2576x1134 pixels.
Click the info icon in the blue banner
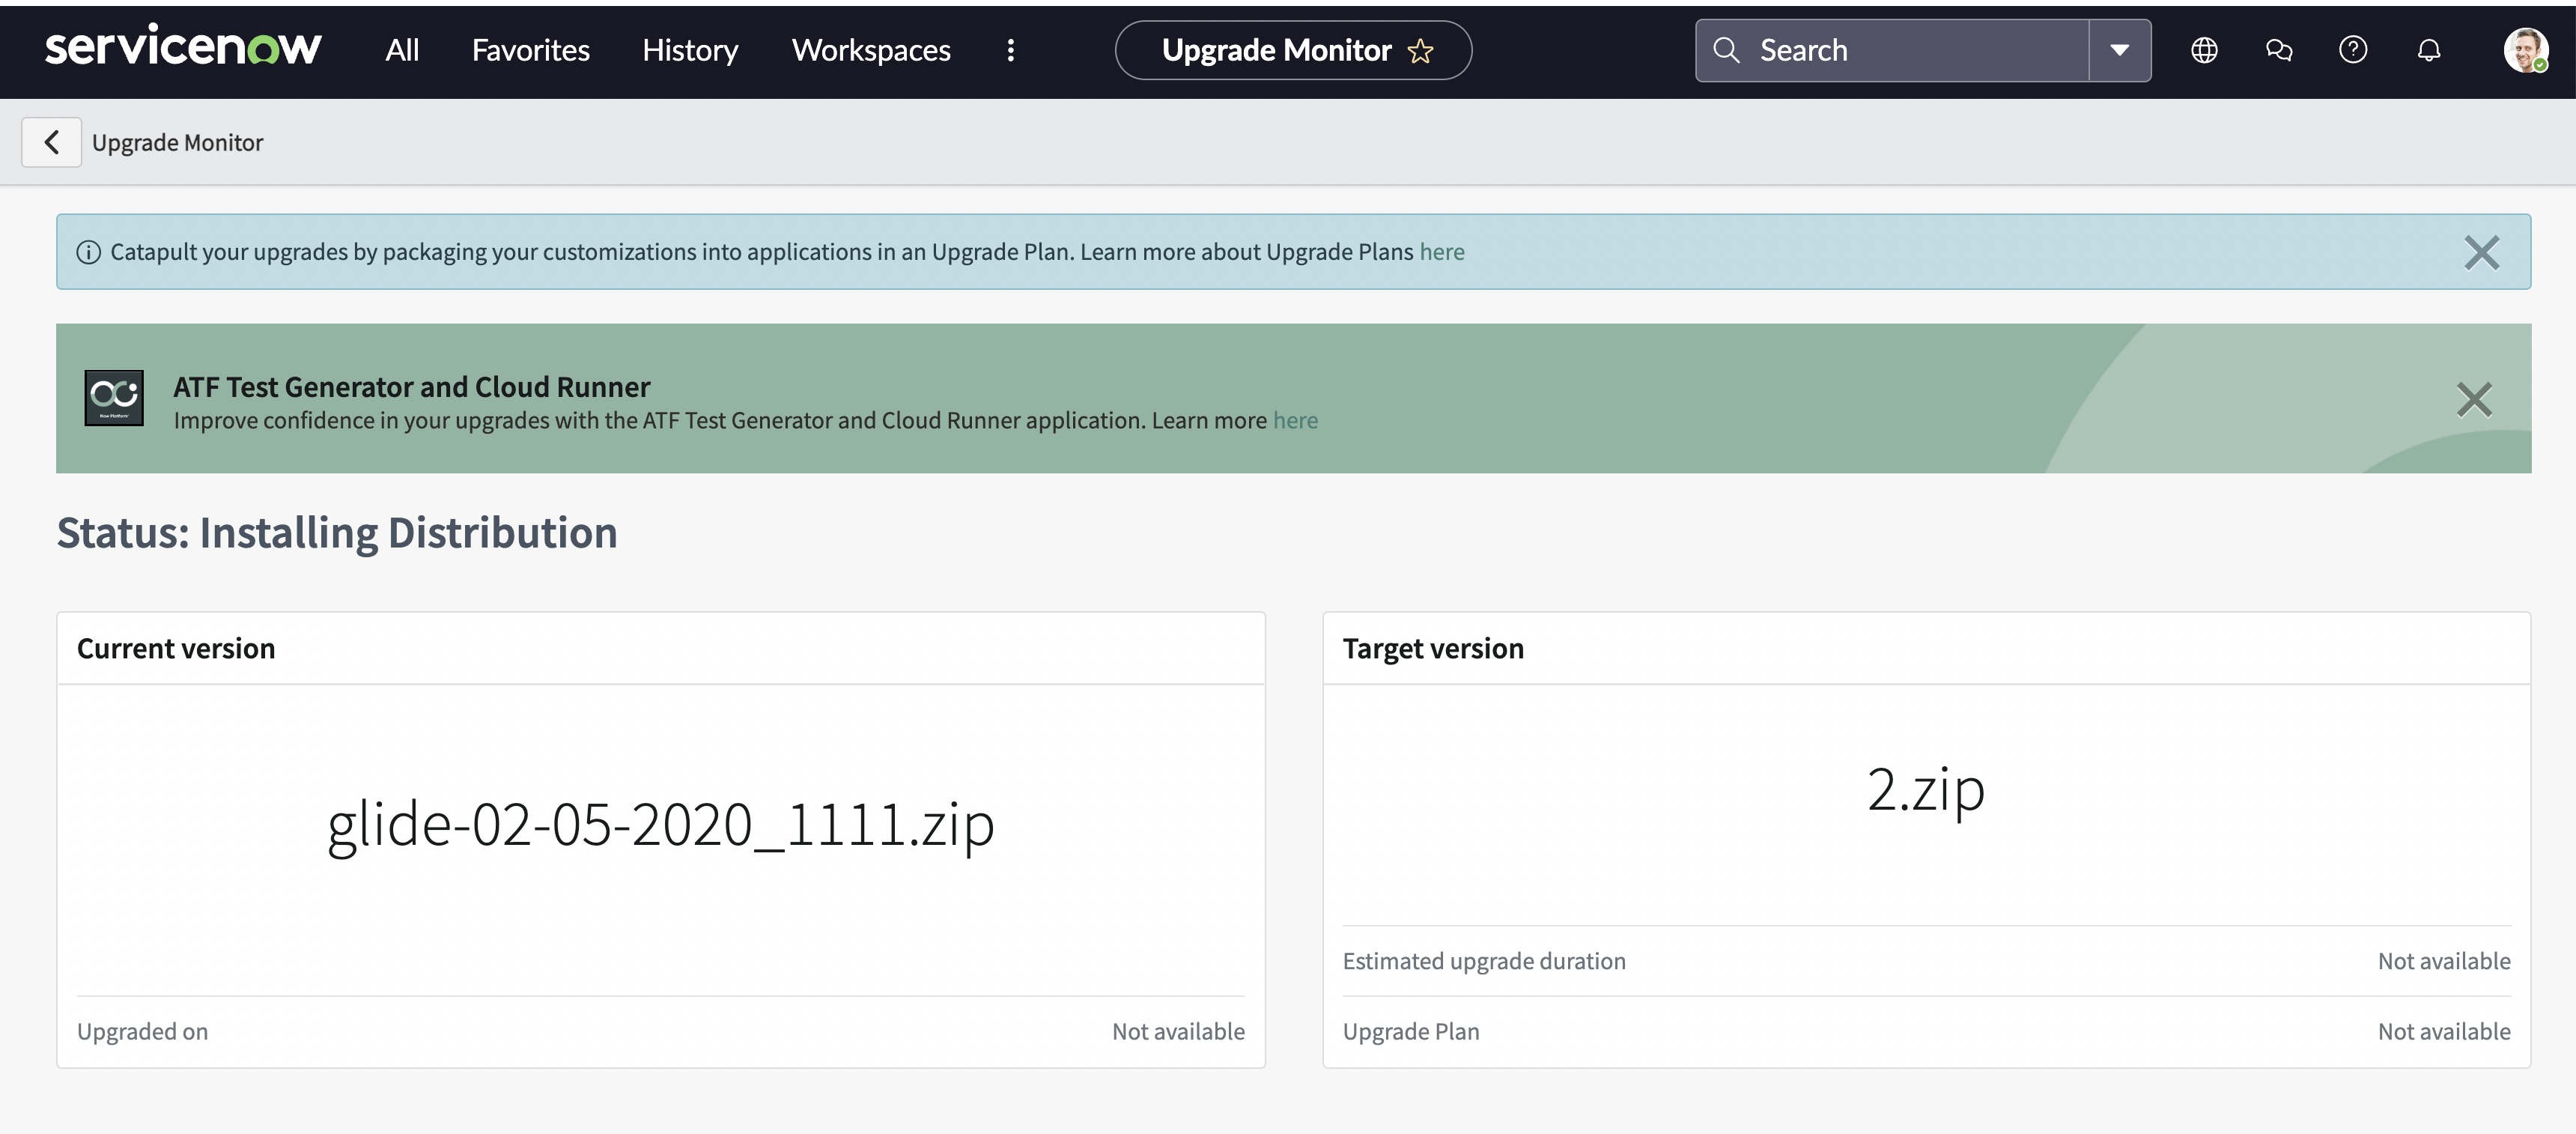89,252
